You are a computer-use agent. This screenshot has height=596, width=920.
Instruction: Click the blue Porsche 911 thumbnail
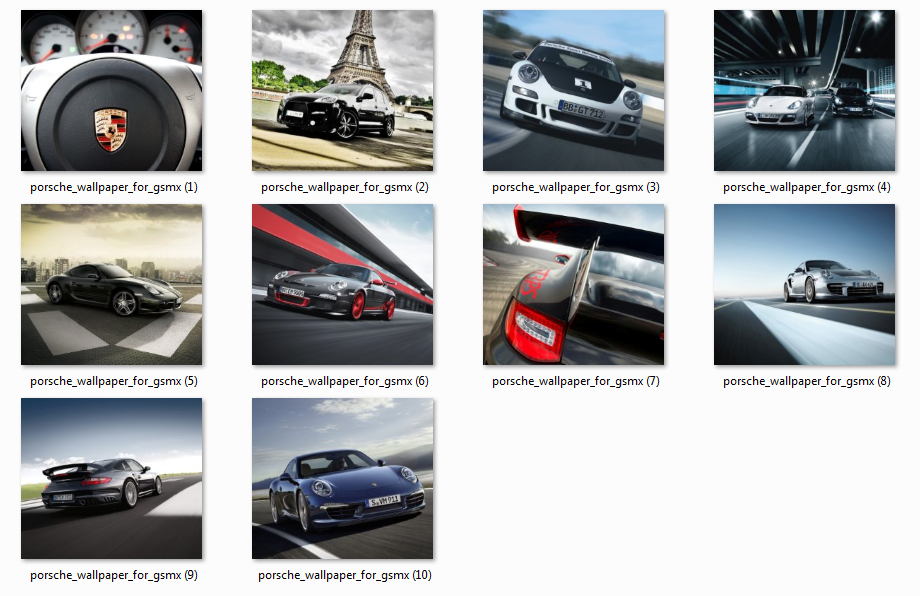(x=342, y=478)
